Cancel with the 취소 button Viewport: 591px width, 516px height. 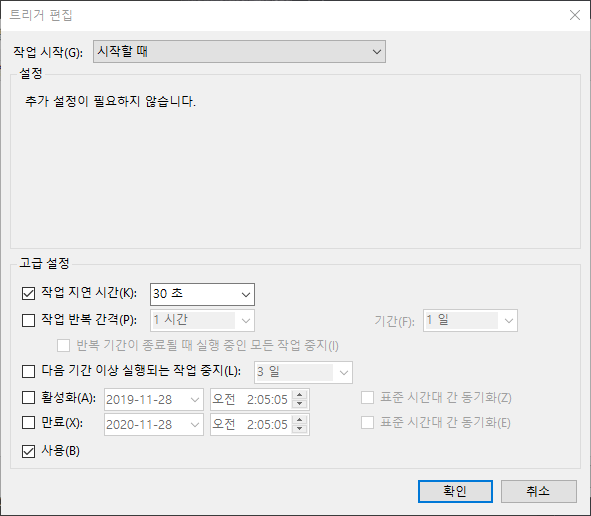coord(539,491)
